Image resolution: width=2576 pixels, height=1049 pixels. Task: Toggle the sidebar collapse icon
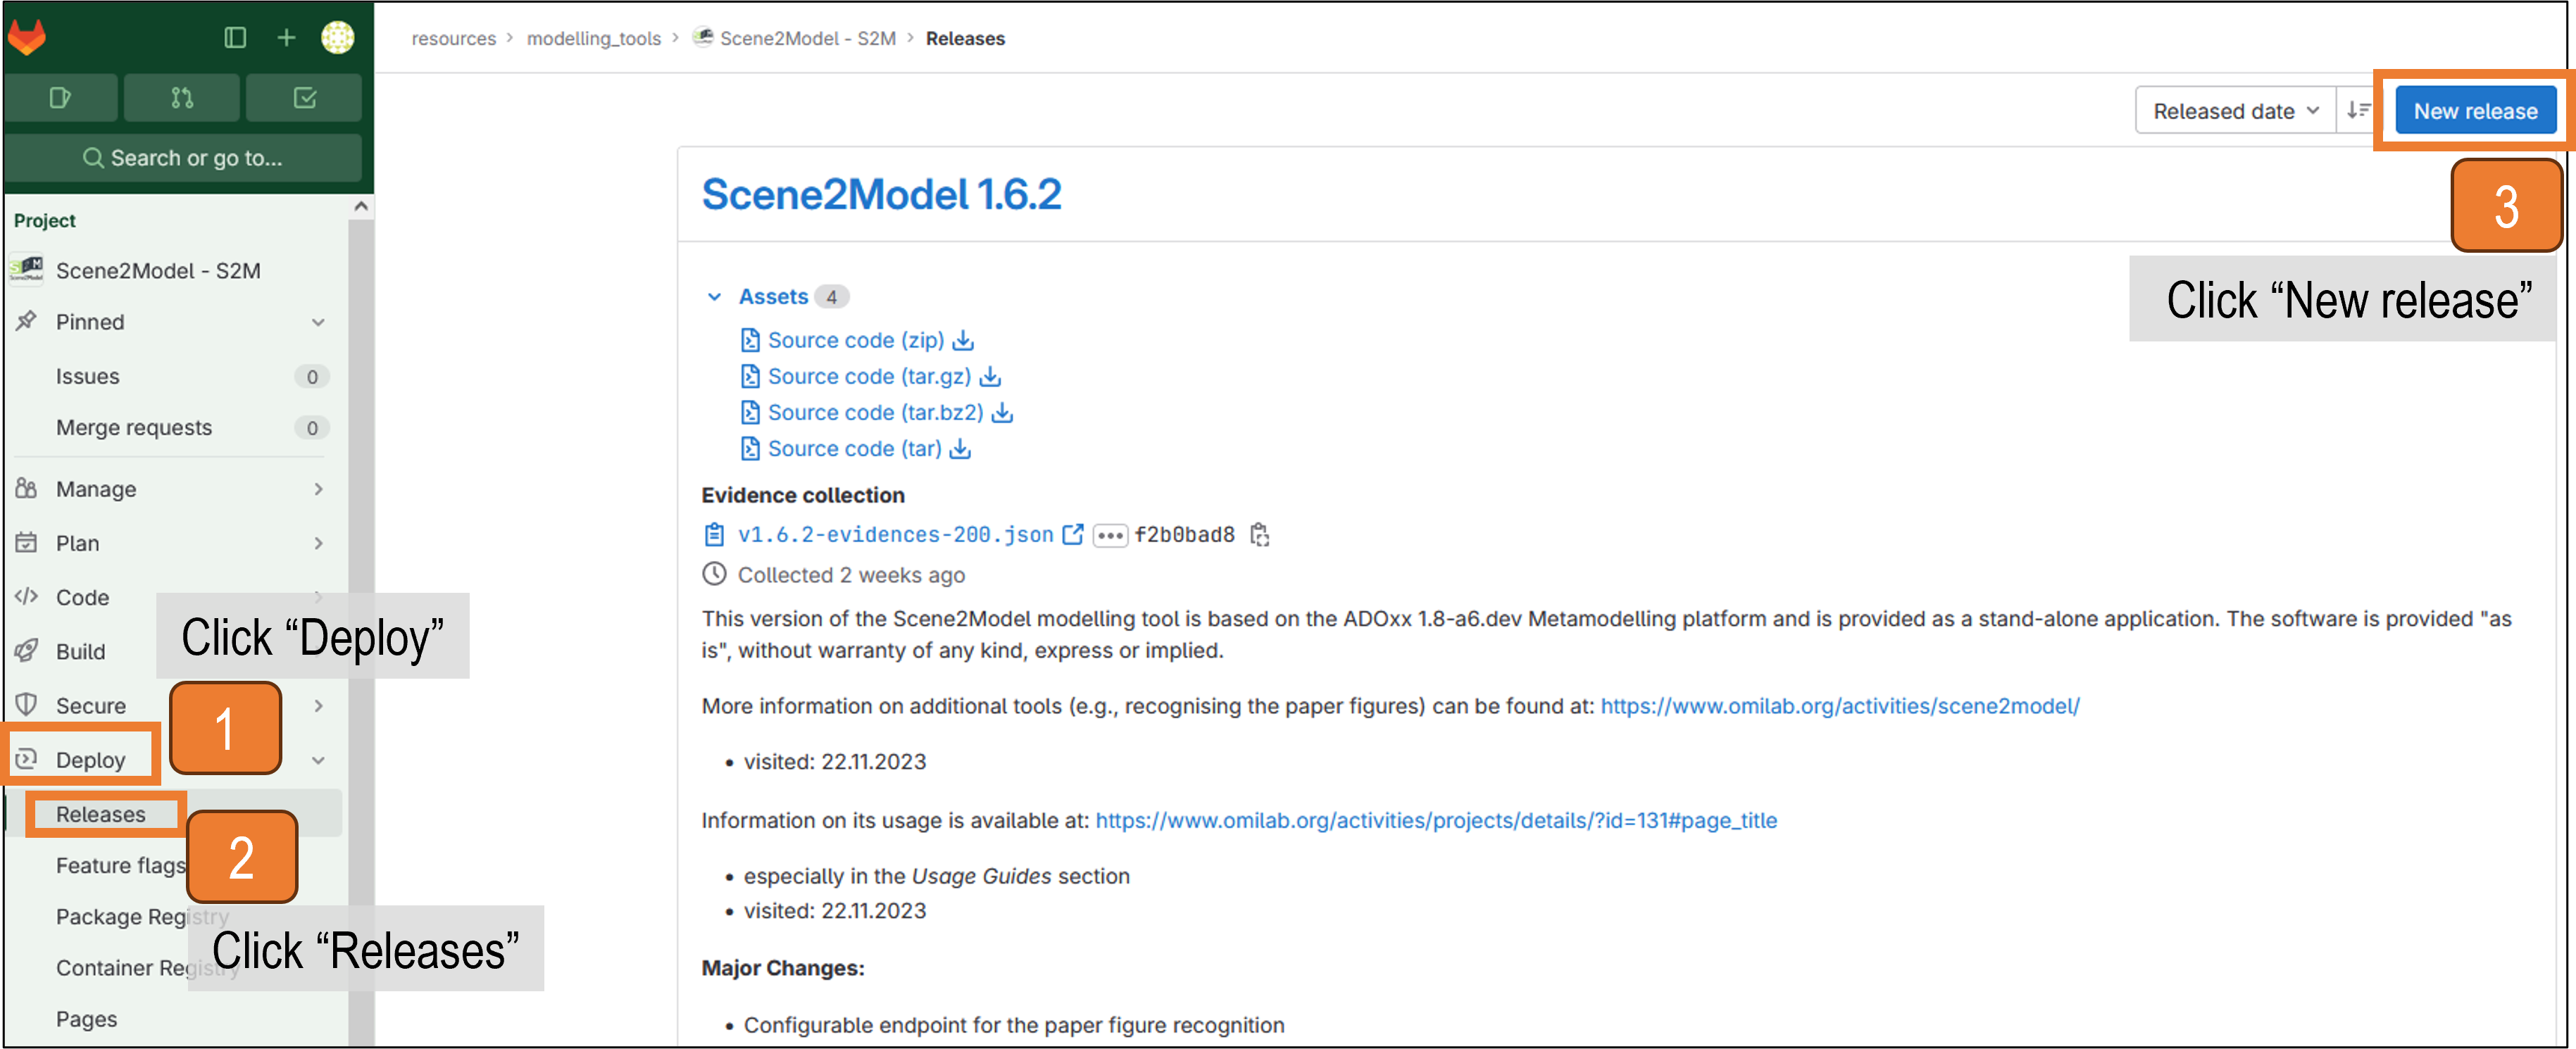[235, 38]
